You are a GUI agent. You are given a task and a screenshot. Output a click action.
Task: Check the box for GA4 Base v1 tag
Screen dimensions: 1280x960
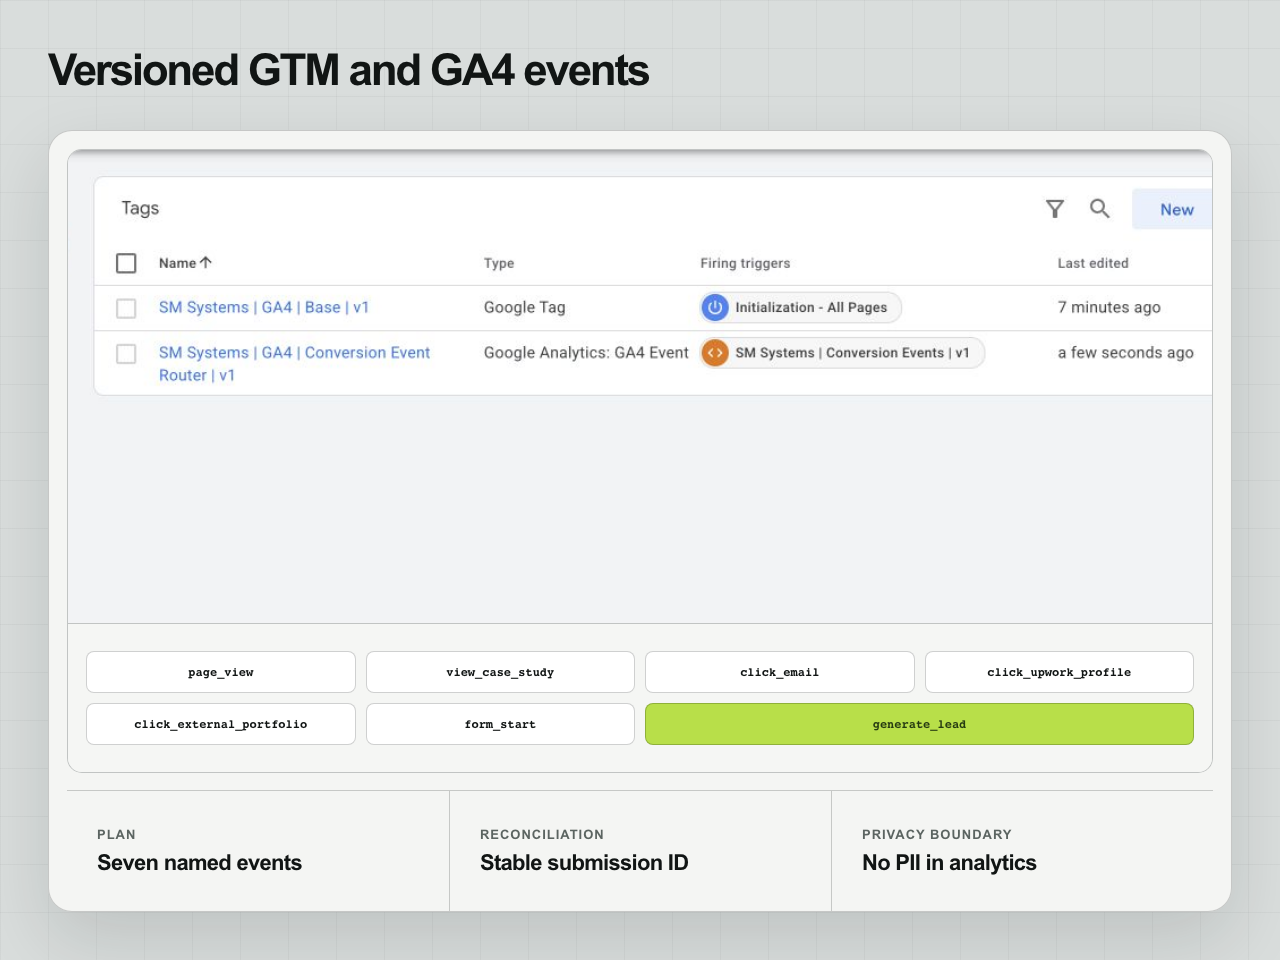[x=126, y=308]
